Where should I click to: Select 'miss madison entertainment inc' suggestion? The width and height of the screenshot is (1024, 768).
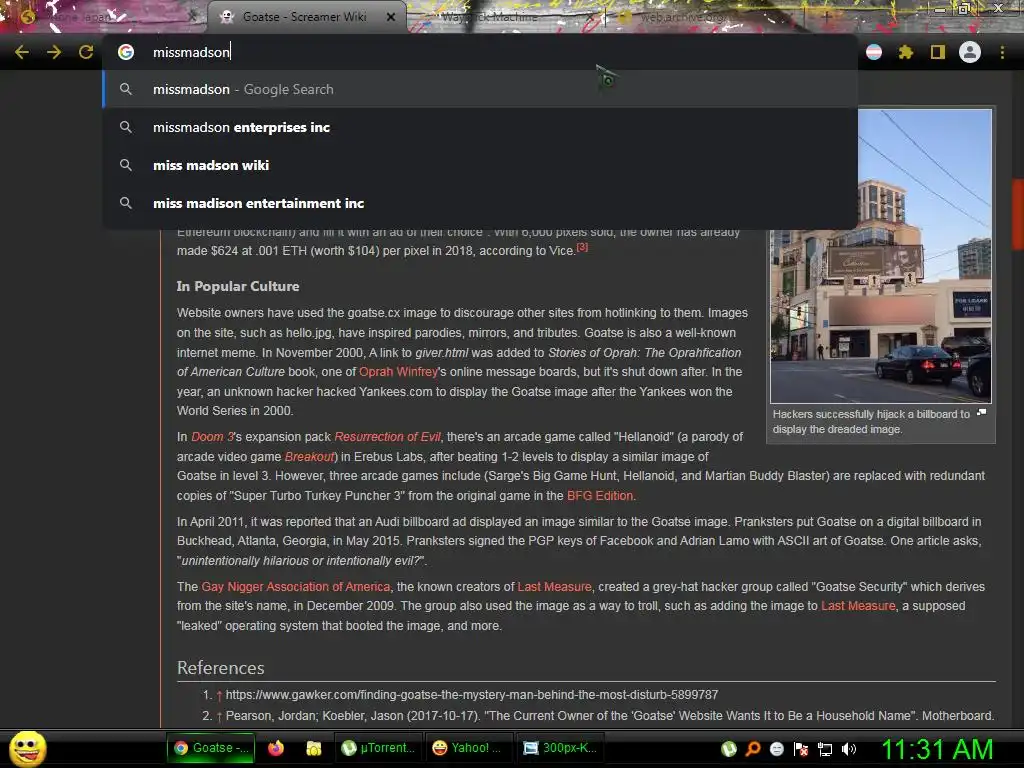point(480,203)
